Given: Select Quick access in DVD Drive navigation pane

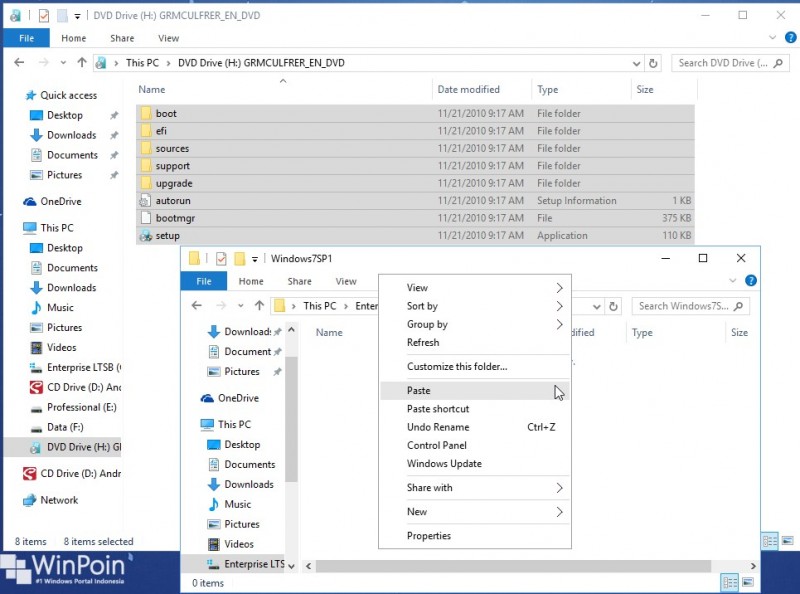Looking at the screenshot, I should click(x=68, y=95).
